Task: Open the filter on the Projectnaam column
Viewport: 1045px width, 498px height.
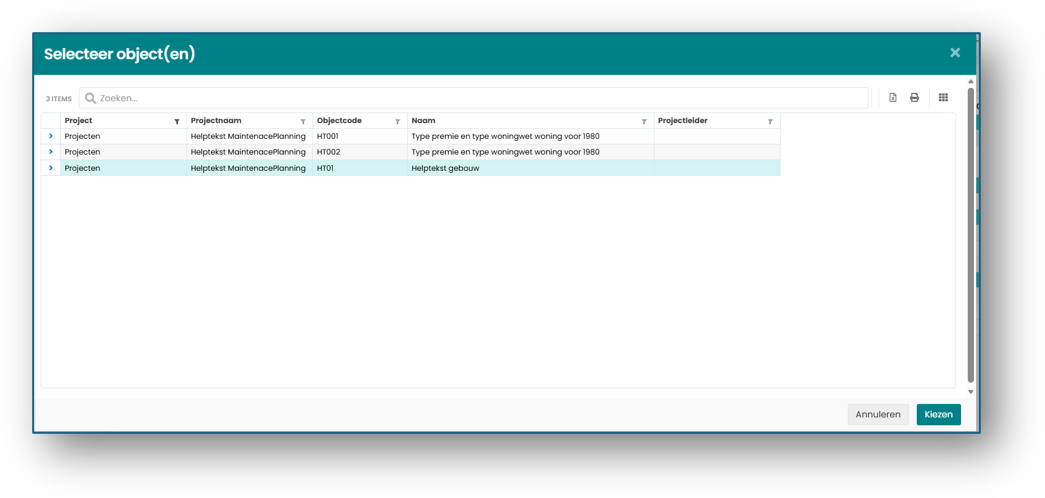Action: (x=303, y=121)
